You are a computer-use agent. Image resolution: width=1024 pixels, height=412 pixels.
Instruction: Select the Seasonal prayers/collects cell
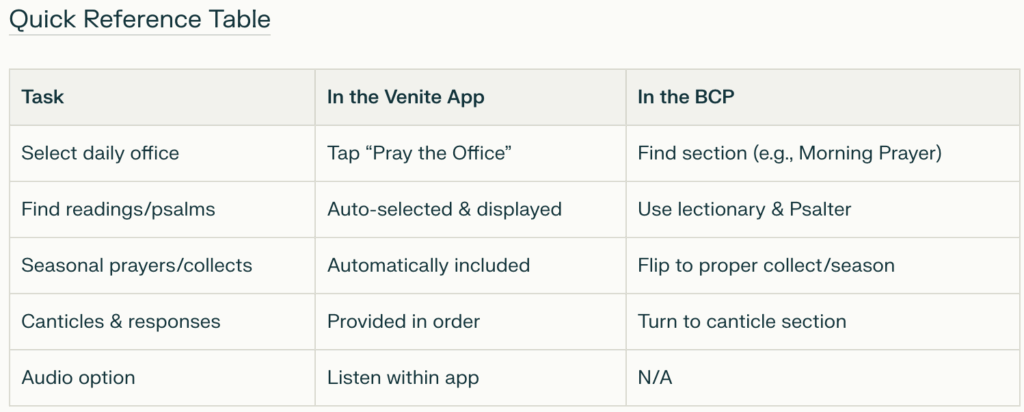click(x=162, y=266)
